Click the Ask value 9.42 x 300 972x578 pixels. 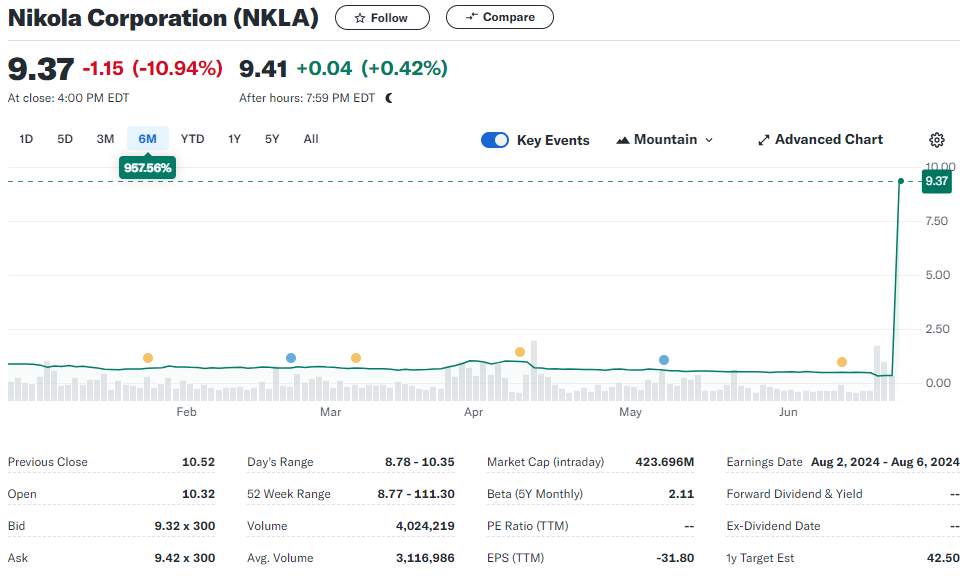tap(185, 558)
